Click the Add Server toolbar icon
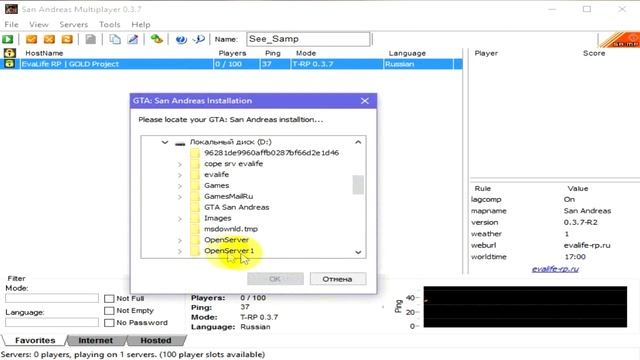The image size is (640, 360). pos(31,39)
